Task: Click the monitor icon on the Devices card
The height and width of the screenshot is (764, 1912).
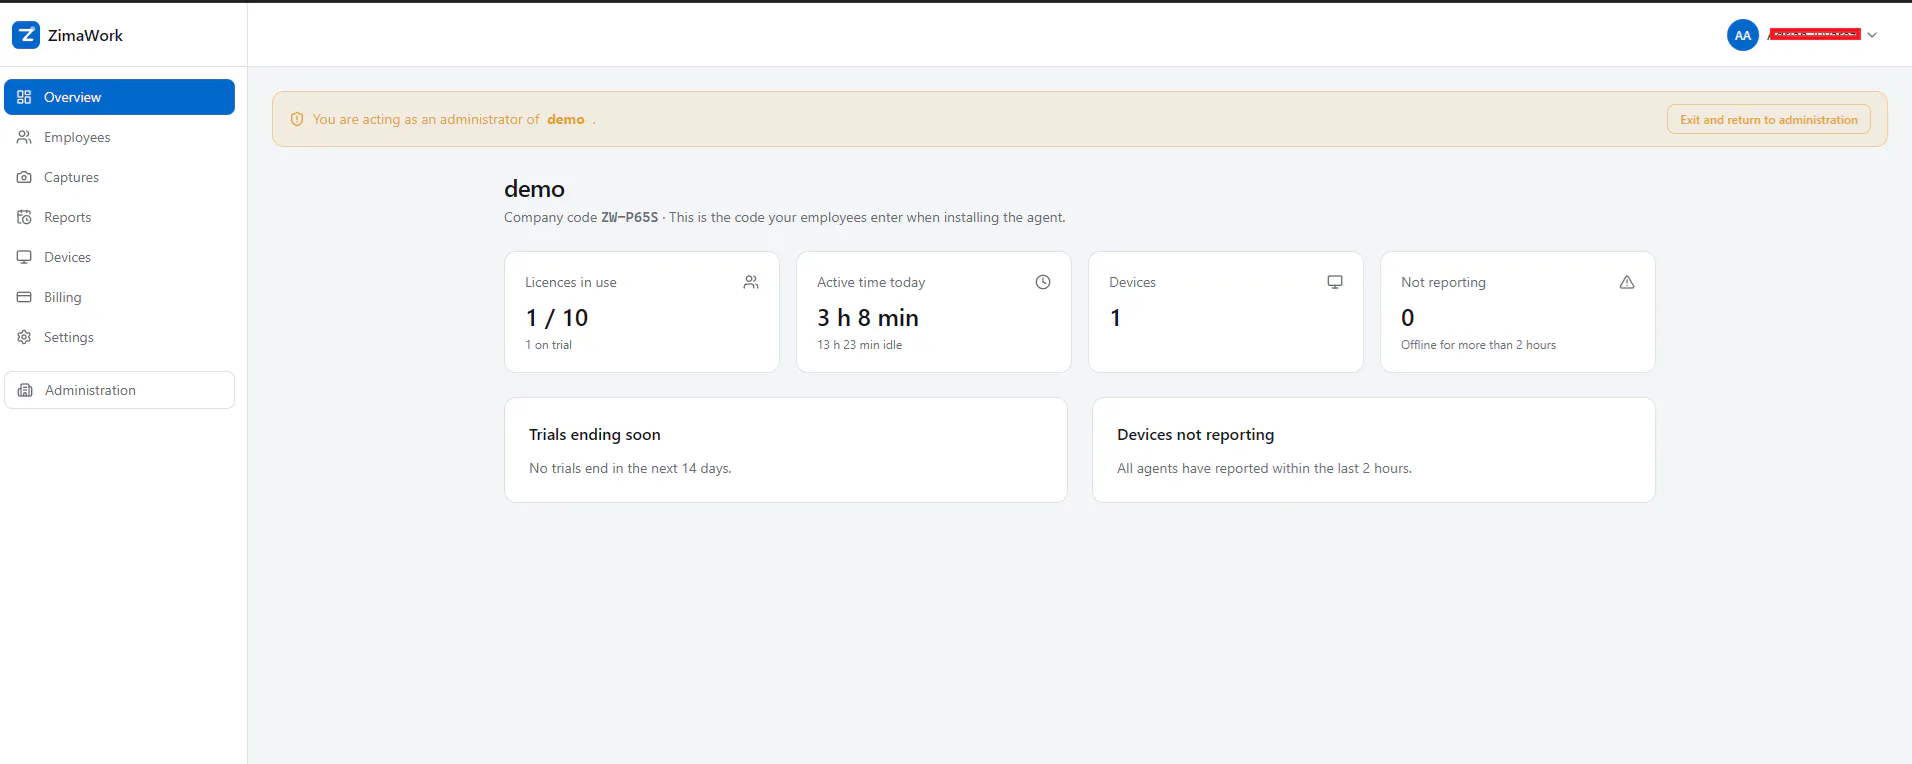Action: [x=1335, y=282]
